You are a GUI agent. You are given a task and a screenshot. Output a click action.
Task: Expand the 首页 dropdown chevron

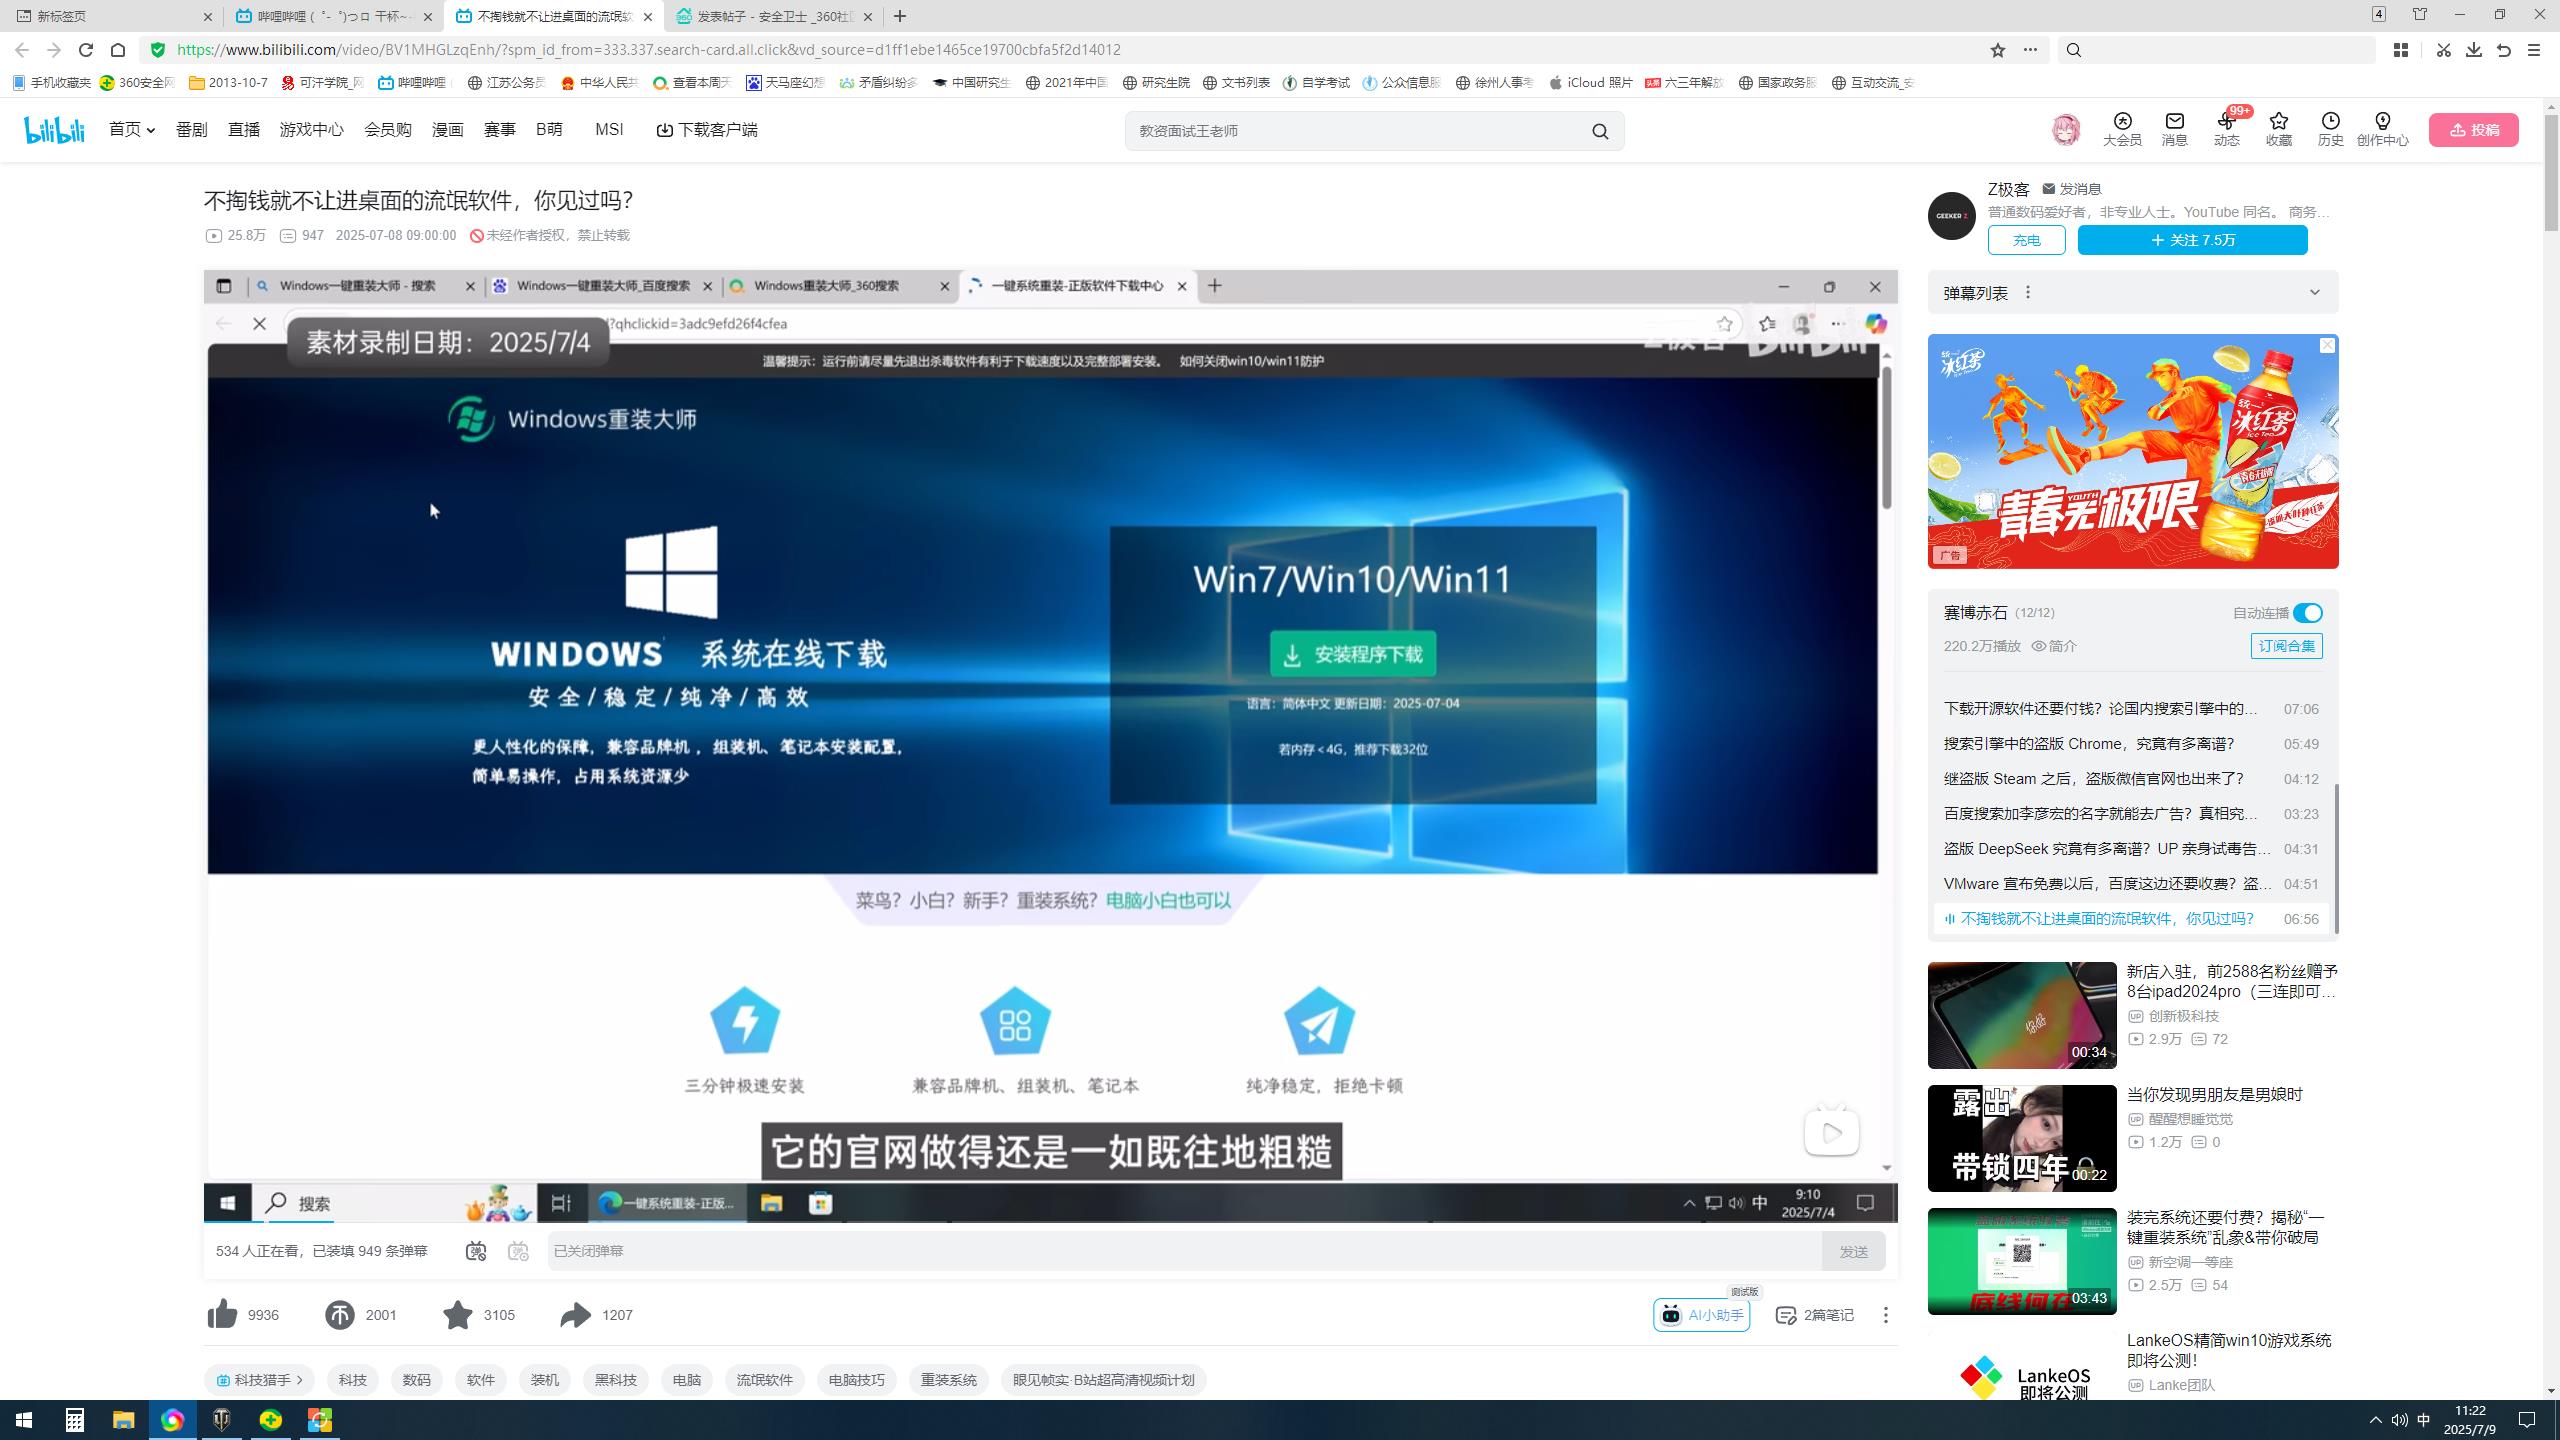click(152, 130)
